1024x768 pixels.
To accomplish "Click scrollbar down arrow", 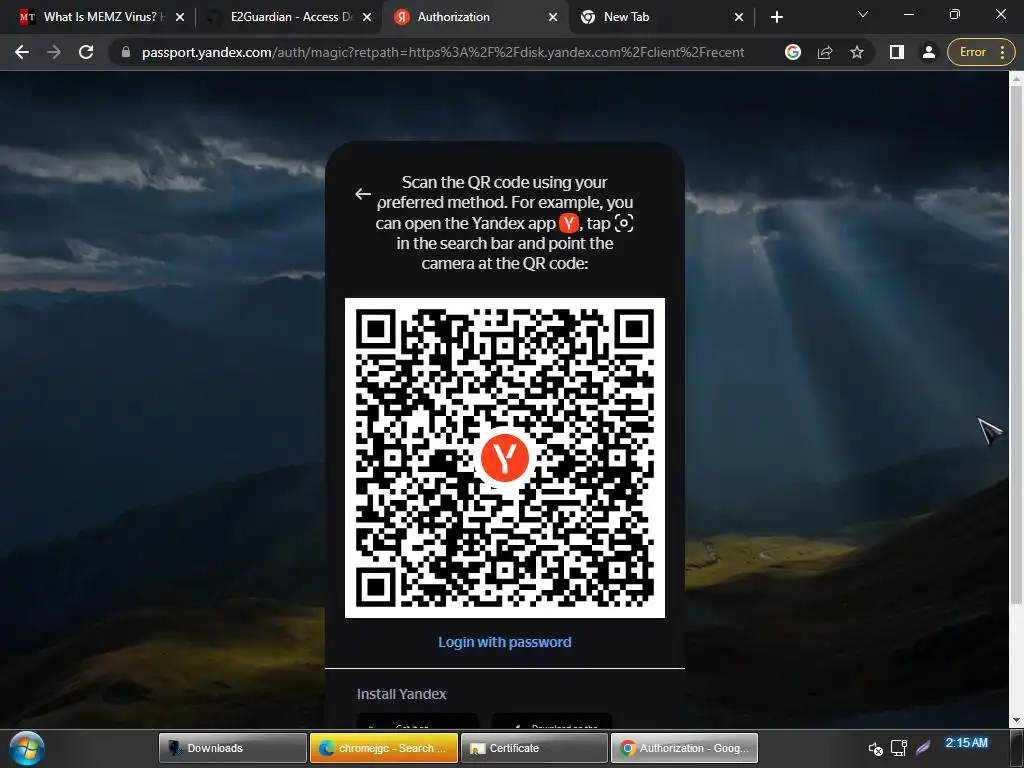I will [x=1016, y=720].
